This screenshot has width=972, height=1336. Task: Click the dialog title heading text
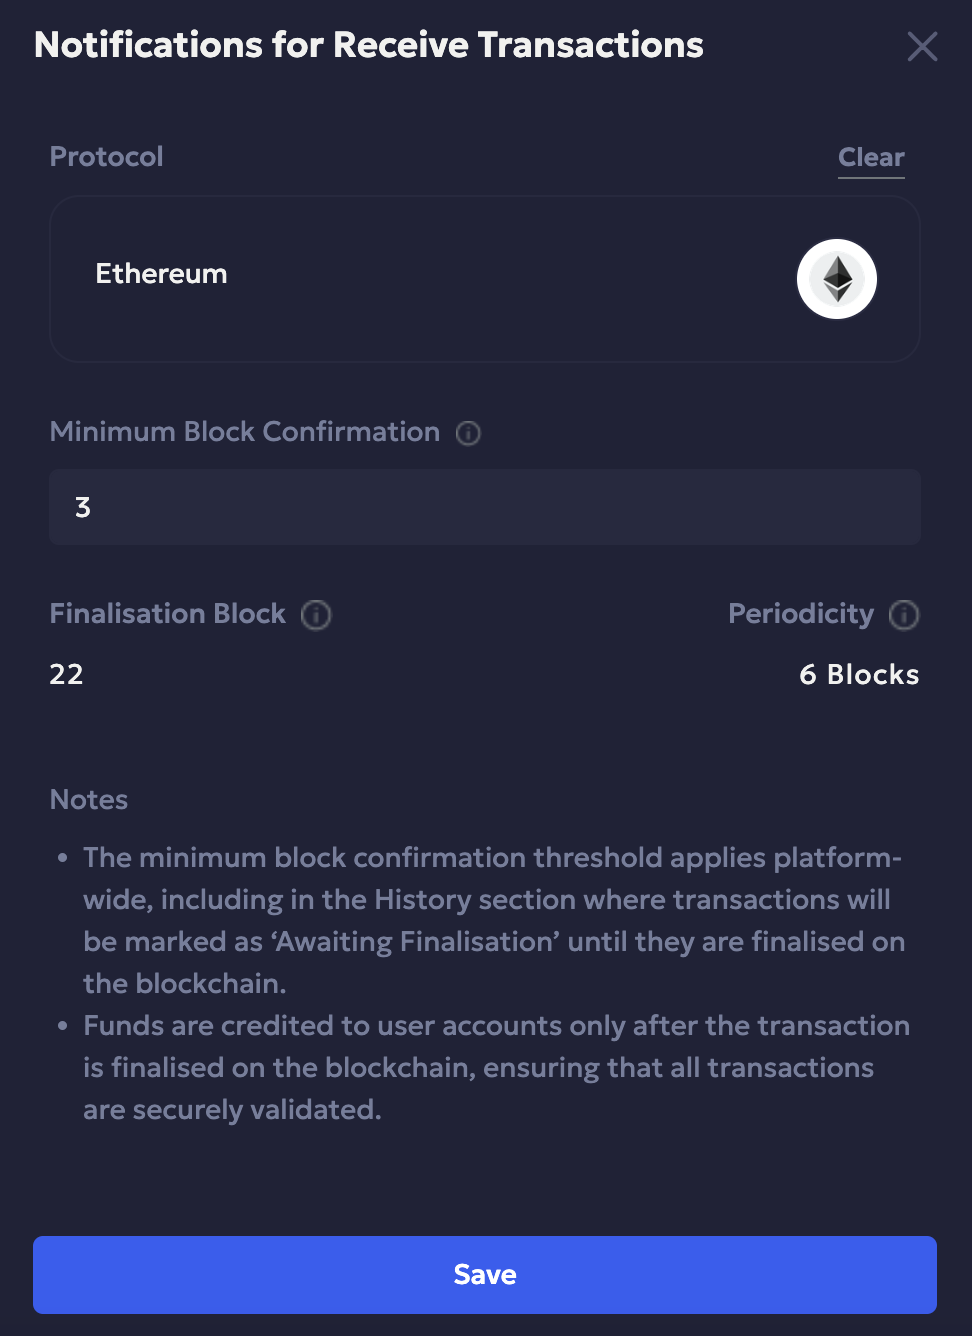(x=369, y=45)
